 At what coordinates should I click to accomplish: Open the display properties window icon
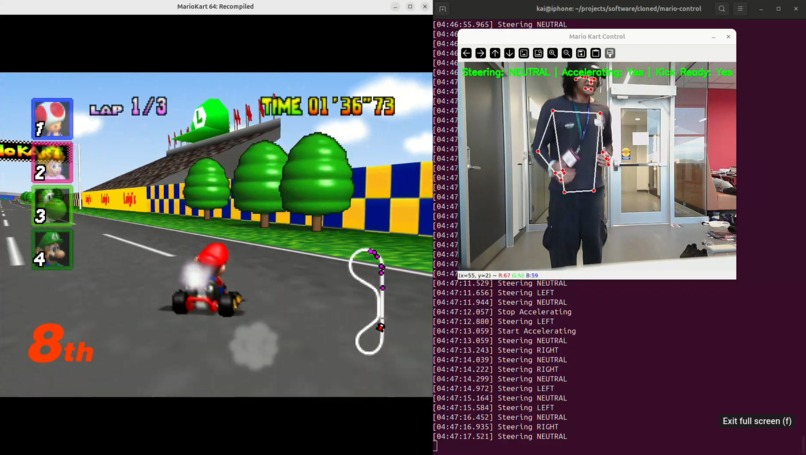[x=610, y=53]
